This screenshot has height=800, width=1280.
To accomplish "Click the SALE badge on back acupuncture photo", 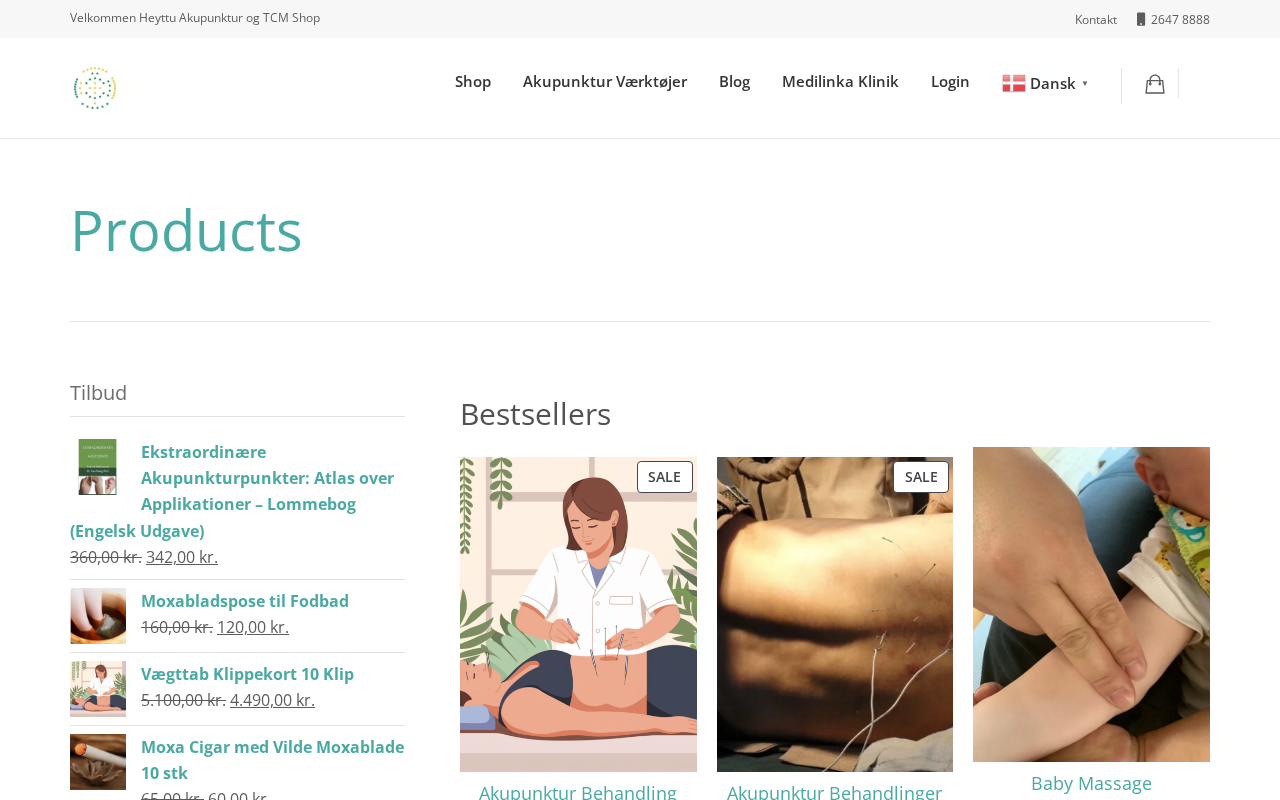I will click(921, 477).
